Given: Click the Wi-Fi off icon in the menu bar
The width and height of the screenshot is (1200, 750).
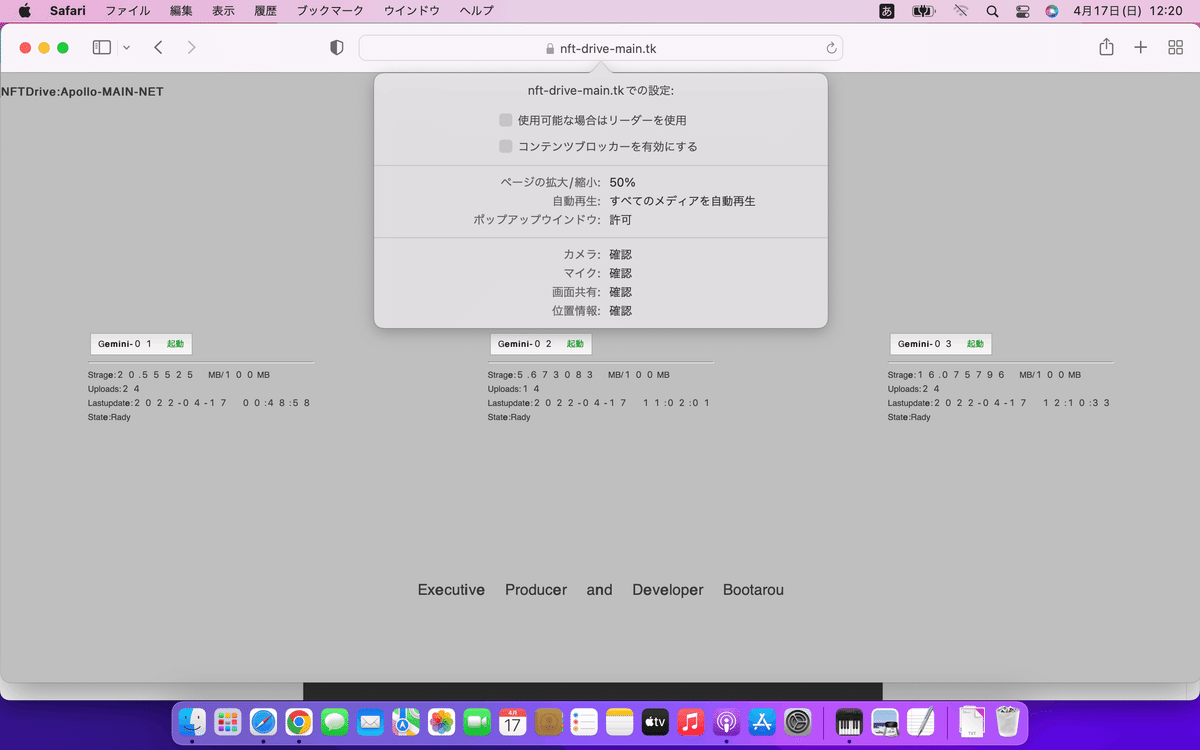Looking at the screenshot, I should [x=961, y=11].
